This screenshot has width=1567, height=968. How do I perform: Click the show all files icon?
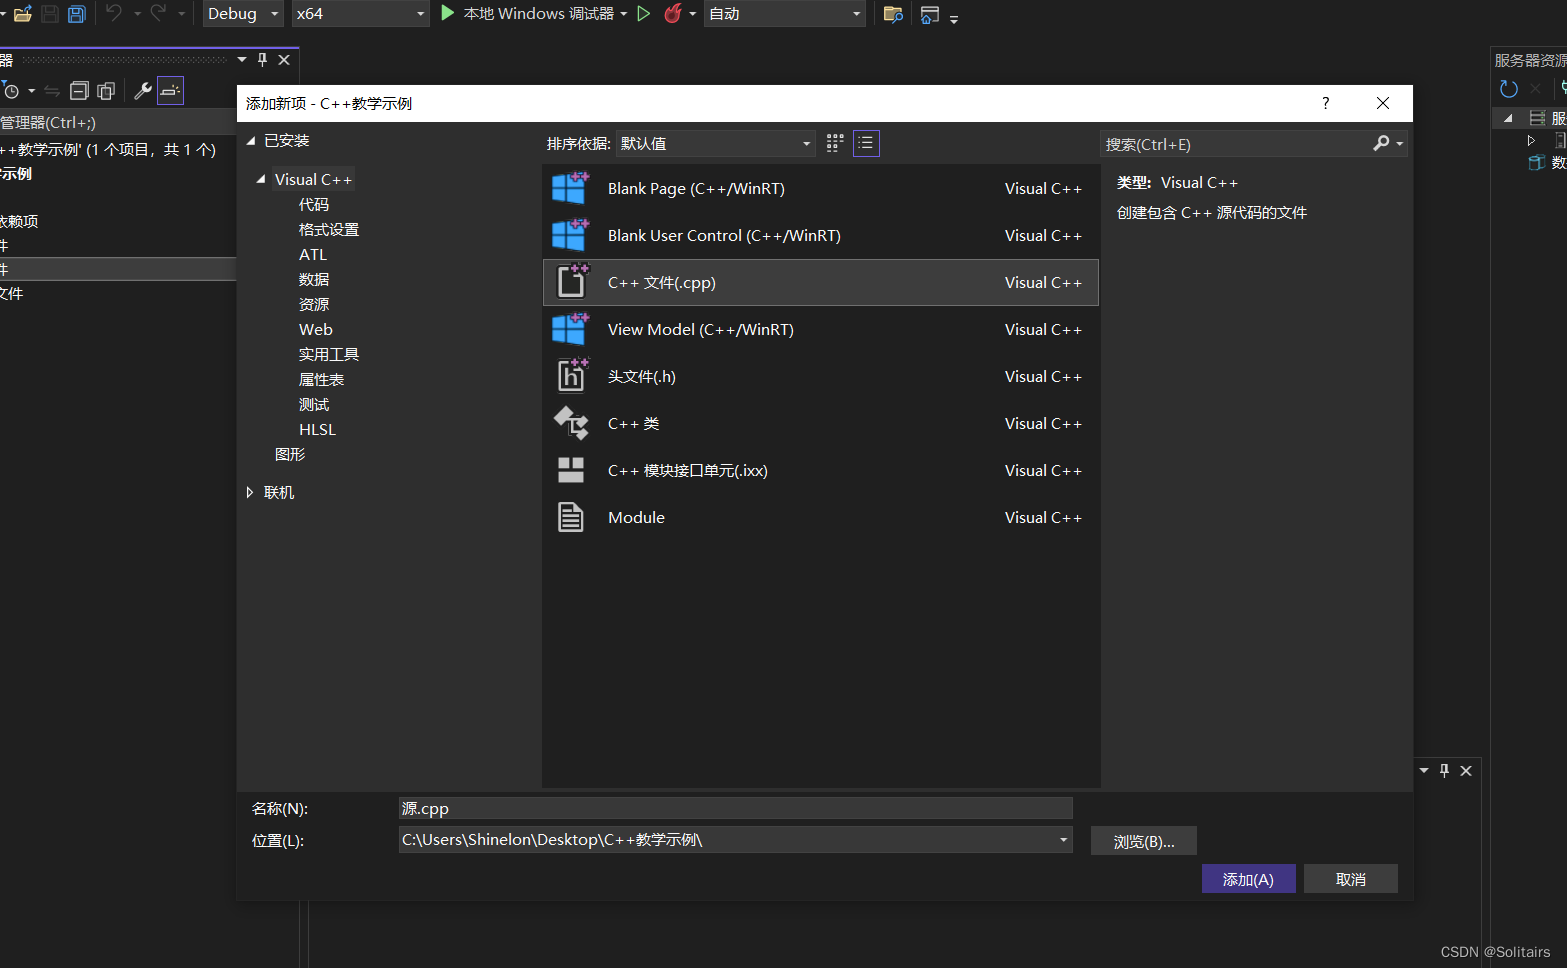pyautogui.click(x=106, y=91)
